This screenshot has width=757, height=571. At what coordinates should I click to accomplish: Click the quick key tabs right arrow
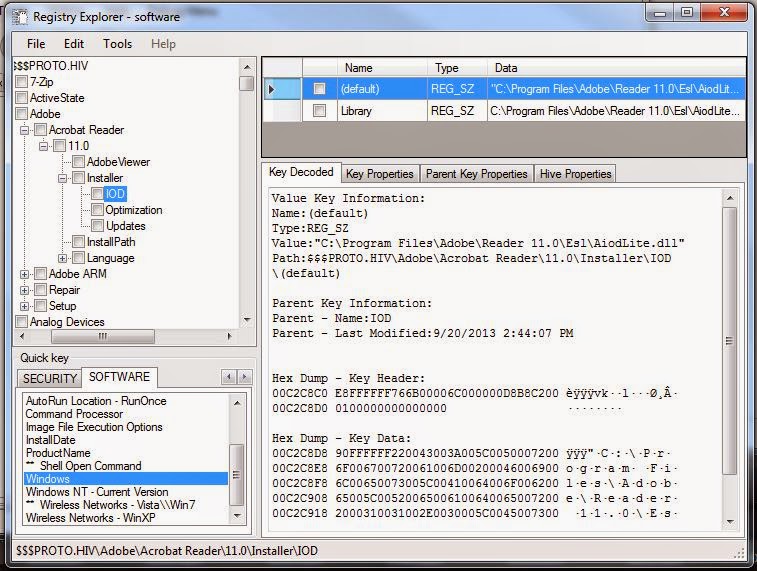click(244, 376)
